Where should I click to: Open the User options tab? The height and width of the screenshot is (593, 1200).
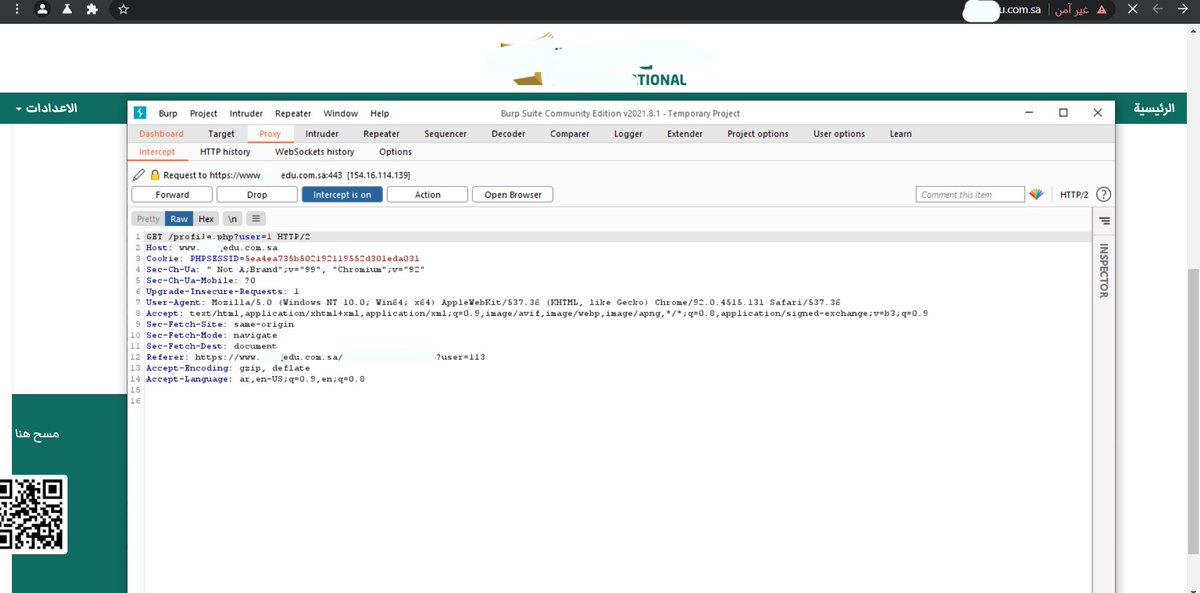pyautogui.click(x=839, y=134)
